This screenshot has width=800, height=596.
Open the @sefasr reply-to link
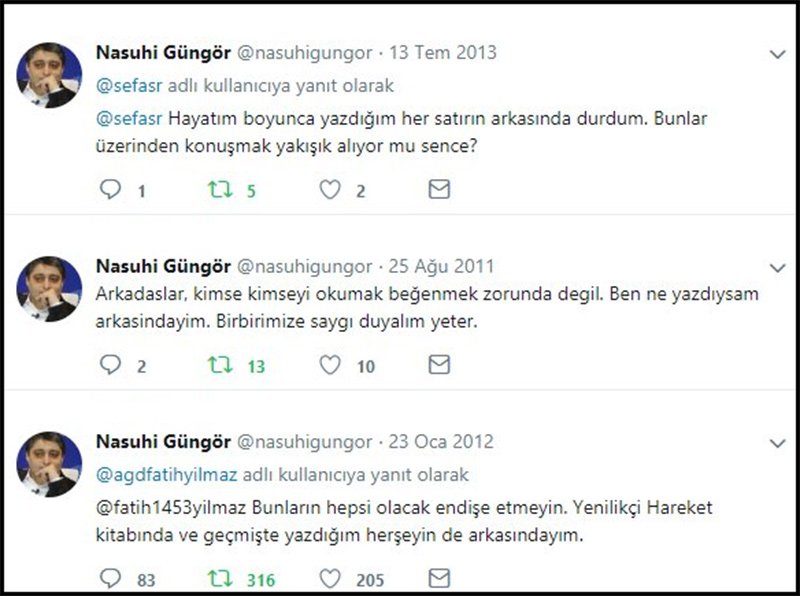129,86
